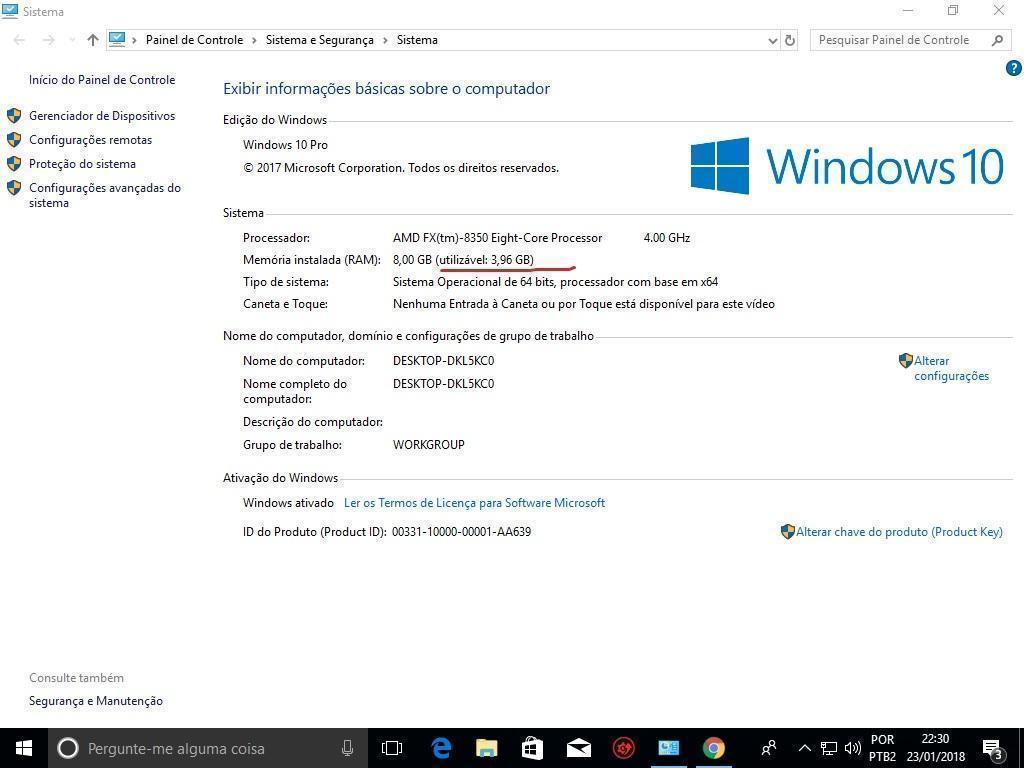Click the WORKGROUP value
Viewport: 1024px width, 768px height.
428,445
